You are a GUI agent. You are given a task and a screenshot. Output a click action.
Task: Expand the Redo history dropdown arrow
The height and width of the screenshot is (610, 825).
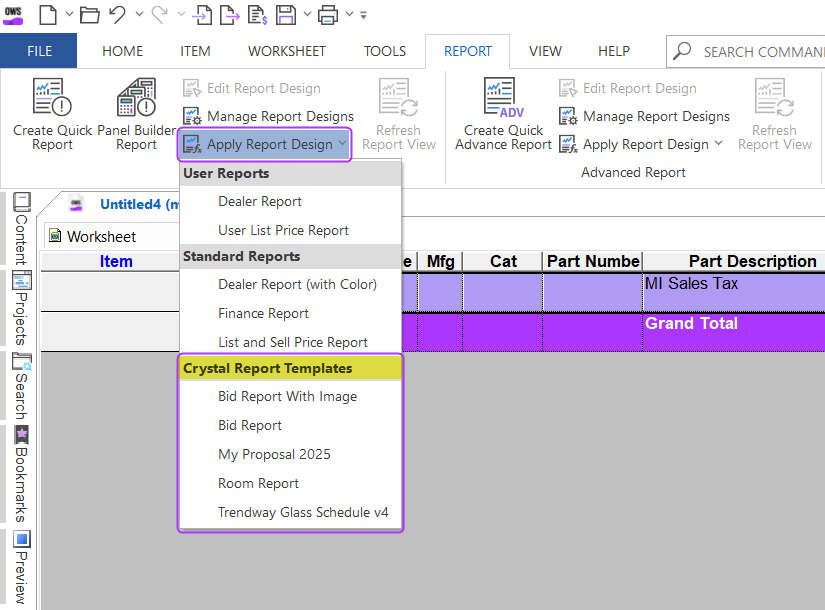[181, 14]
